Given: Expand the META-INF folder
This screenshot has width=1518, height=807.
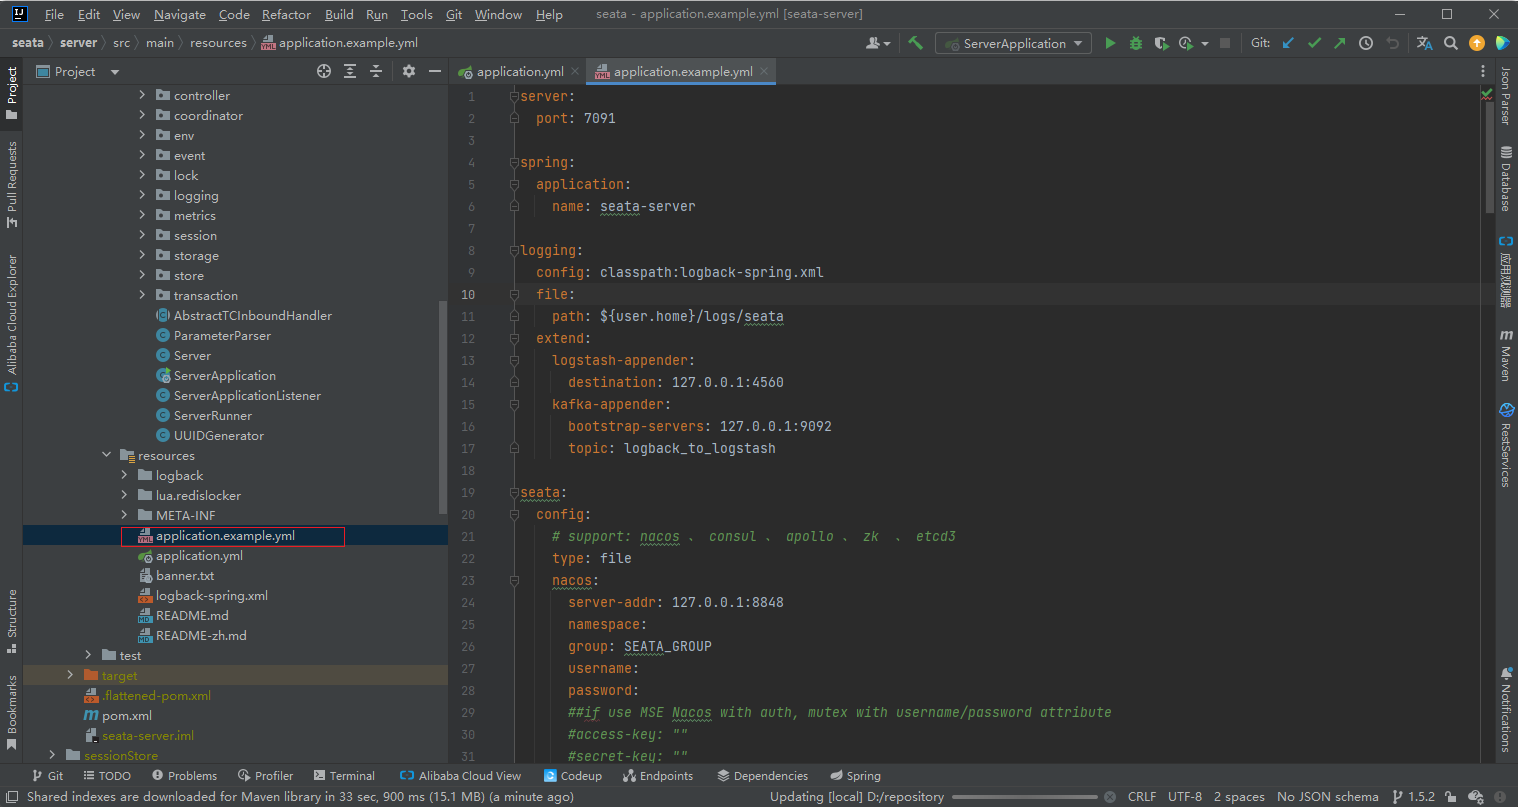Looking at the screenshot, I should pos(124,515).
